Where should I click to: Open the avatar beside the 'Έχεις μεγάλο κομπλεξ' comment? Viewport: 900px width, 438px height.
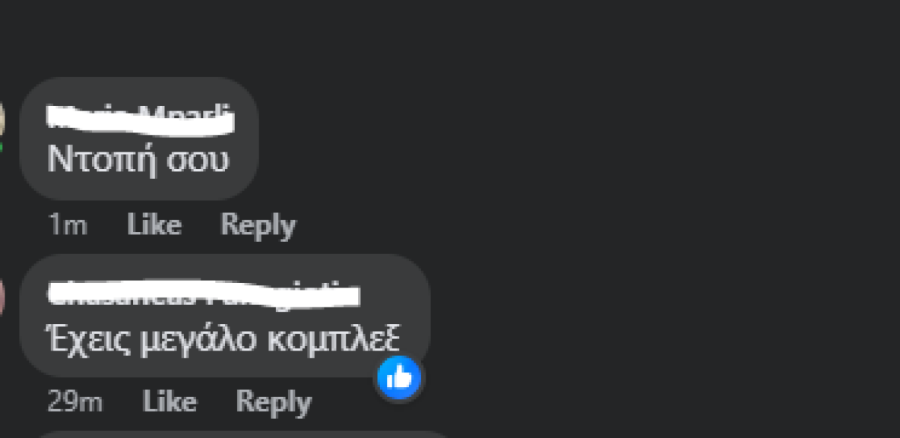click(x=2, y=297)
